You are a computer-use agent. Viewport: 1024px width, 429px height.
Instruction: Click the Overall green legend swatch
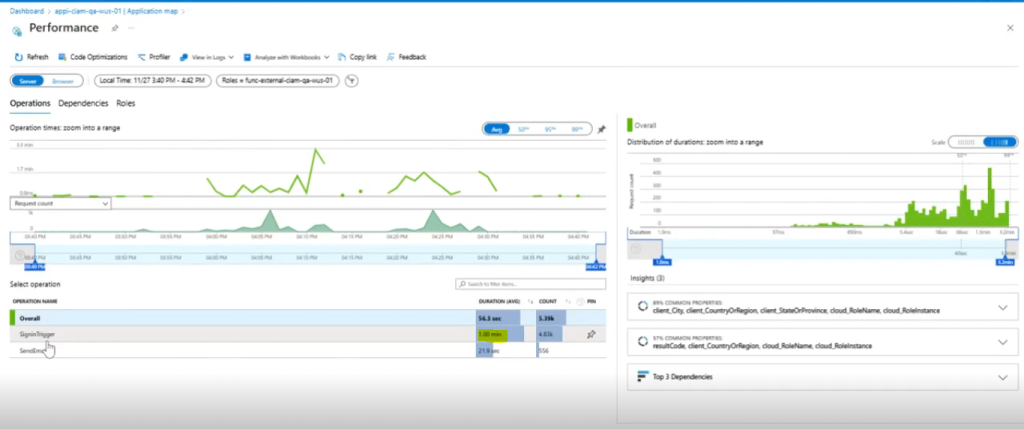tap(630, 125)
